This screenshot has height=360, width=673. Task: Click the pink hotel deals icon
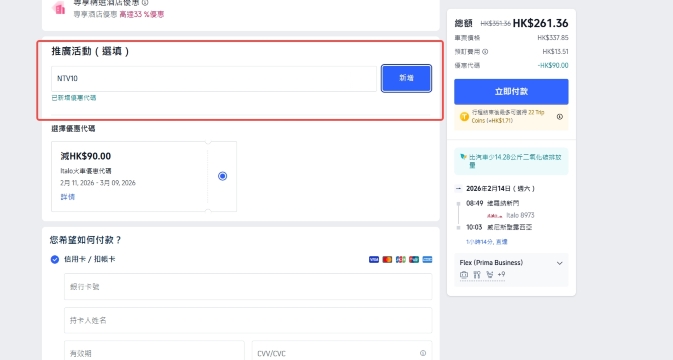(59, 8)
